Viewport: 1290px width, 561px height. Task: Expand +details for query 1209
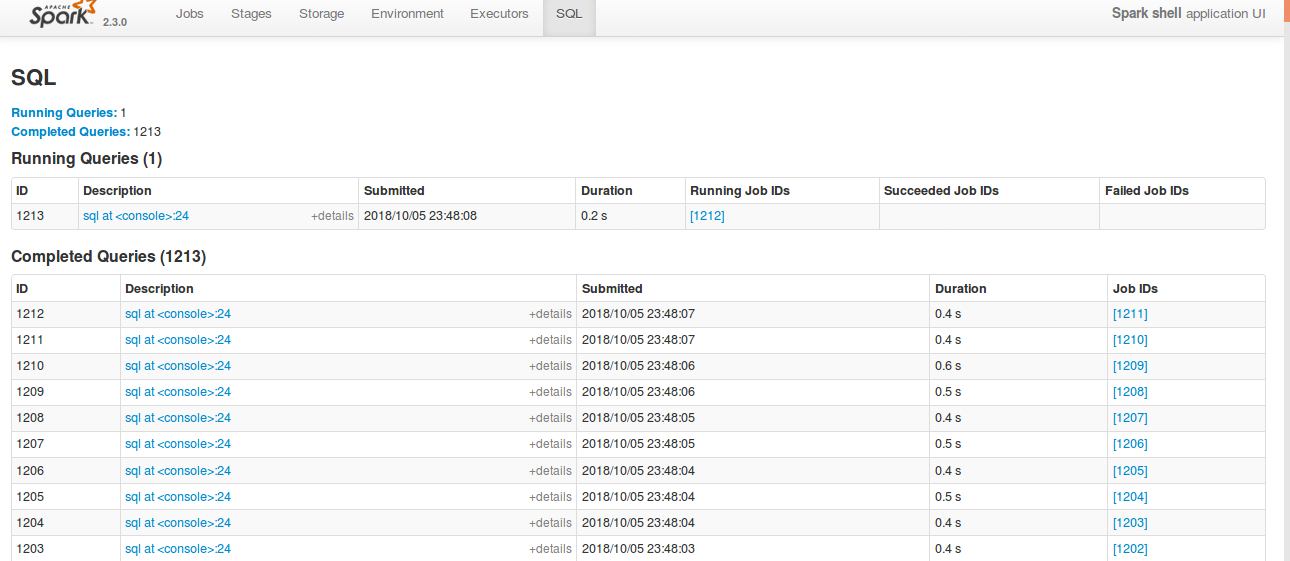[x=551, y=392]
